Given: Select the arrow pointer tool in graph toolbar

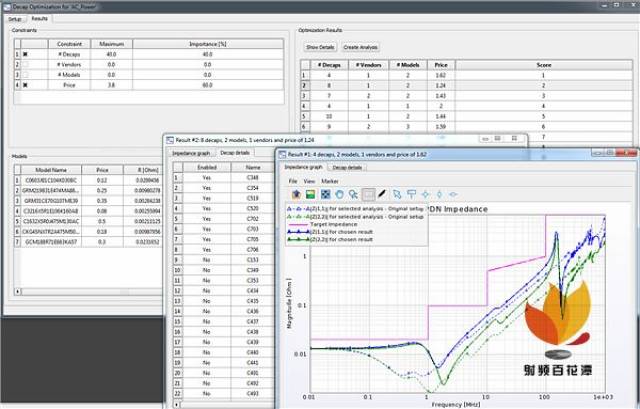Looking at the screenshot, I should [x=397, y=194].
